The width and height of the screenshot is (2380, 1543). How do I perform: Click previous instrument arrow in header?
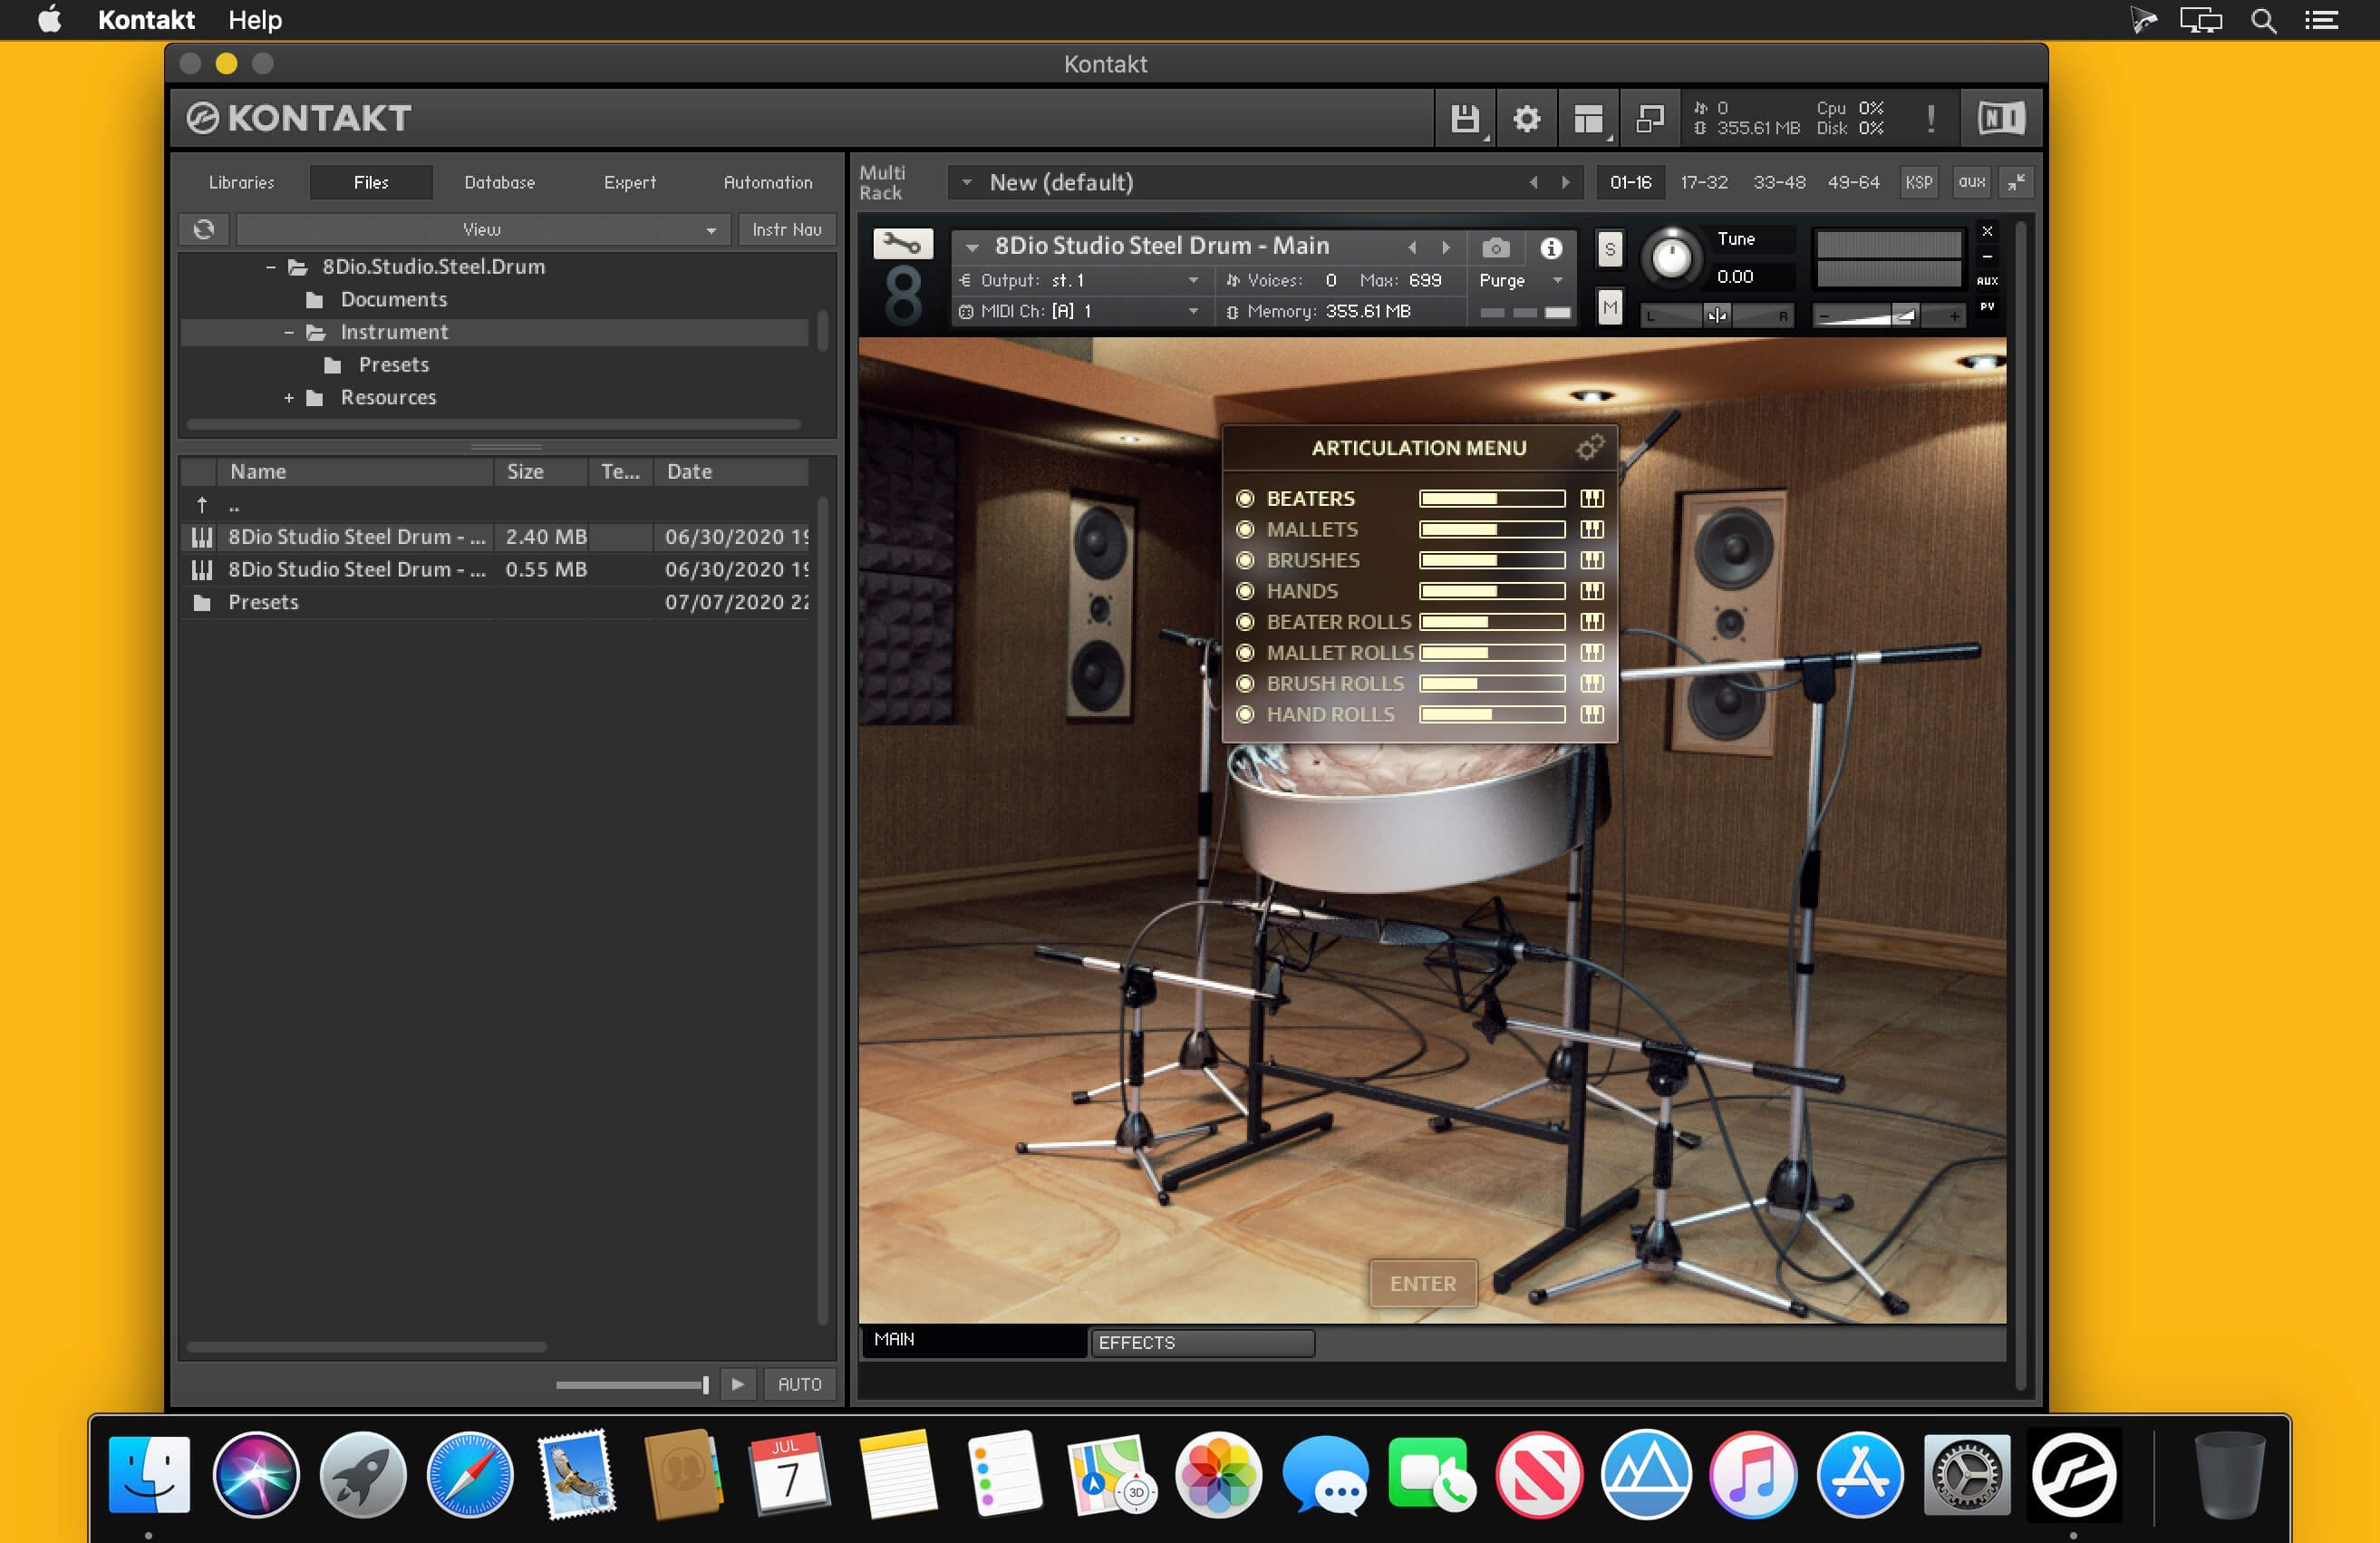(x=1412, y=247)
